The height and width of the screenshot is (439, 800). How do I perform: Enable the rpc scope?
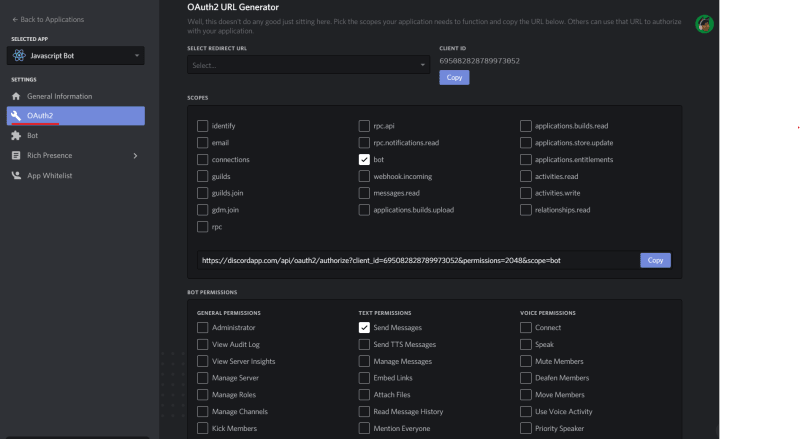(x=203, y=227)
